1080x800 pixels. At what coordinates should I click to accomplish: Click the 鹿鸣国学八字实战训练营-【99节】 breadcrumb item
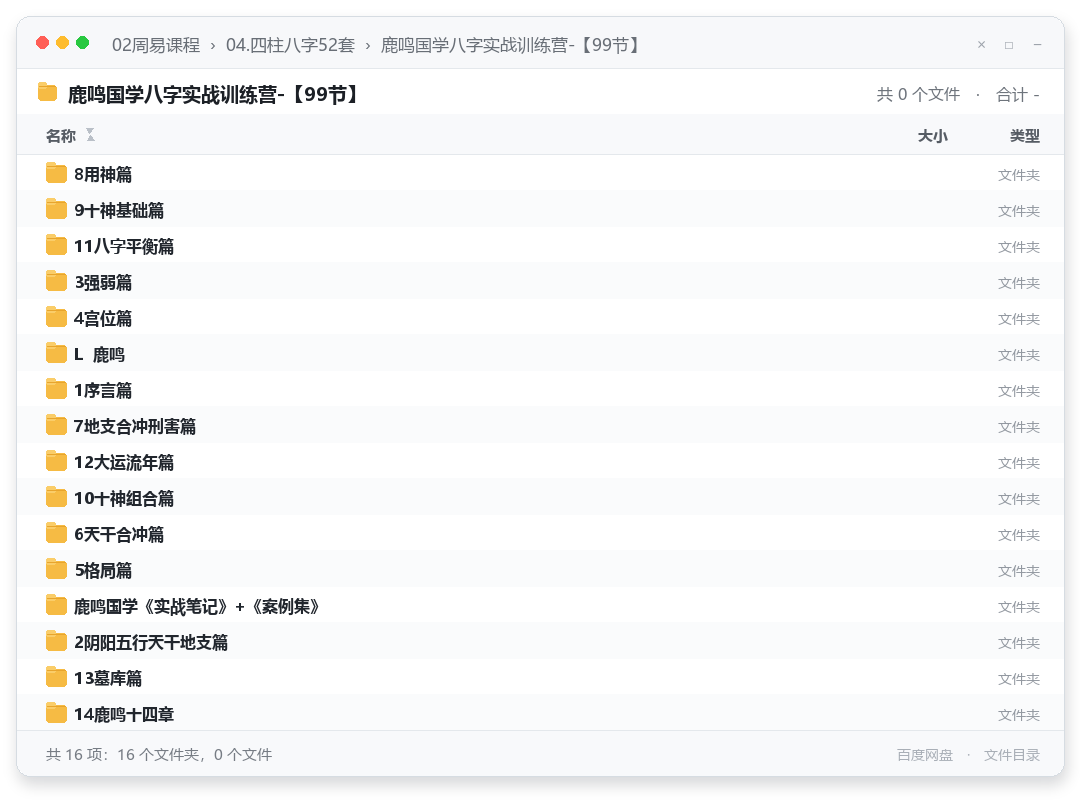click(x=511, y=45)
